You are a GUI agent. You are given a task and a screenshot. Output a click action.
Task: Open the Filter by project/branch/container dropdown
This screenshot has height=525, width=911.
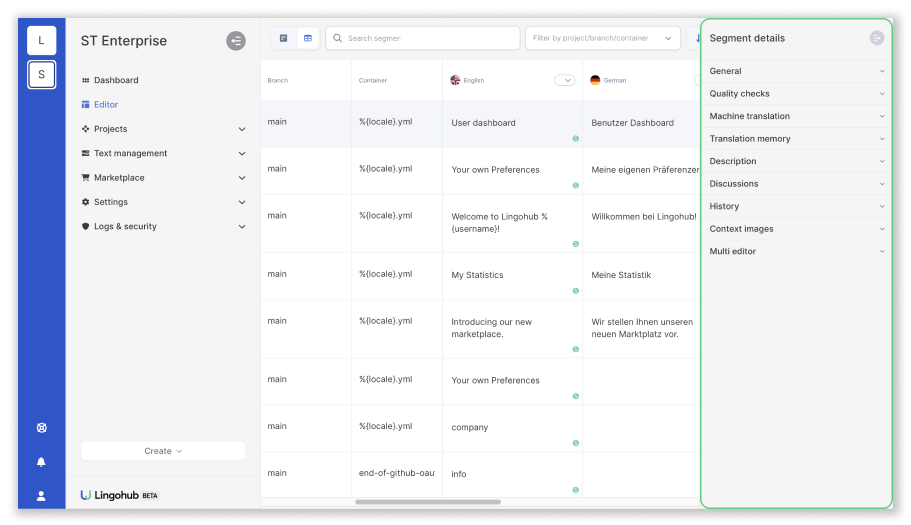(602, 38)
